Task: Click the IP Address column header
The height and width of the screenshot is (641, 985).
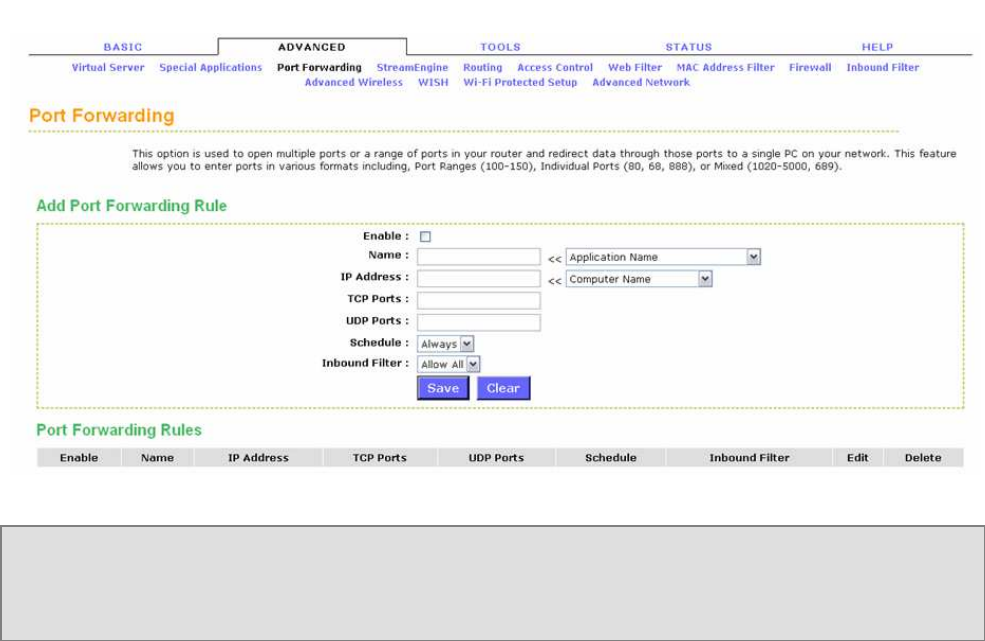Action: [x=258, y=457]
